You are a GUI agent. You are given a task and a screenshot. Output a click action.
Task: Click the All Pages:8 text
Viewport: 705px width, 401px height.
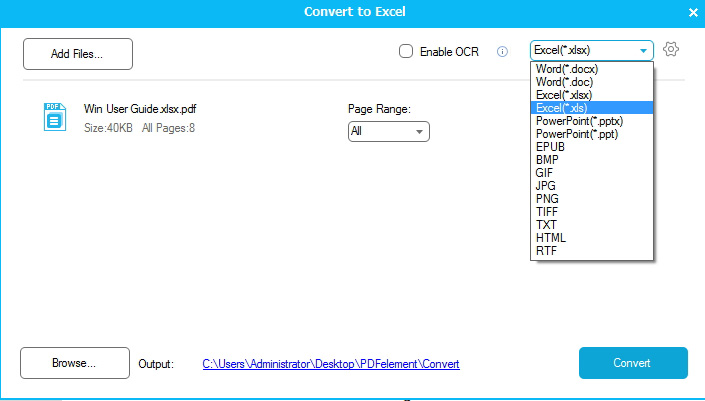coord(169,128)
